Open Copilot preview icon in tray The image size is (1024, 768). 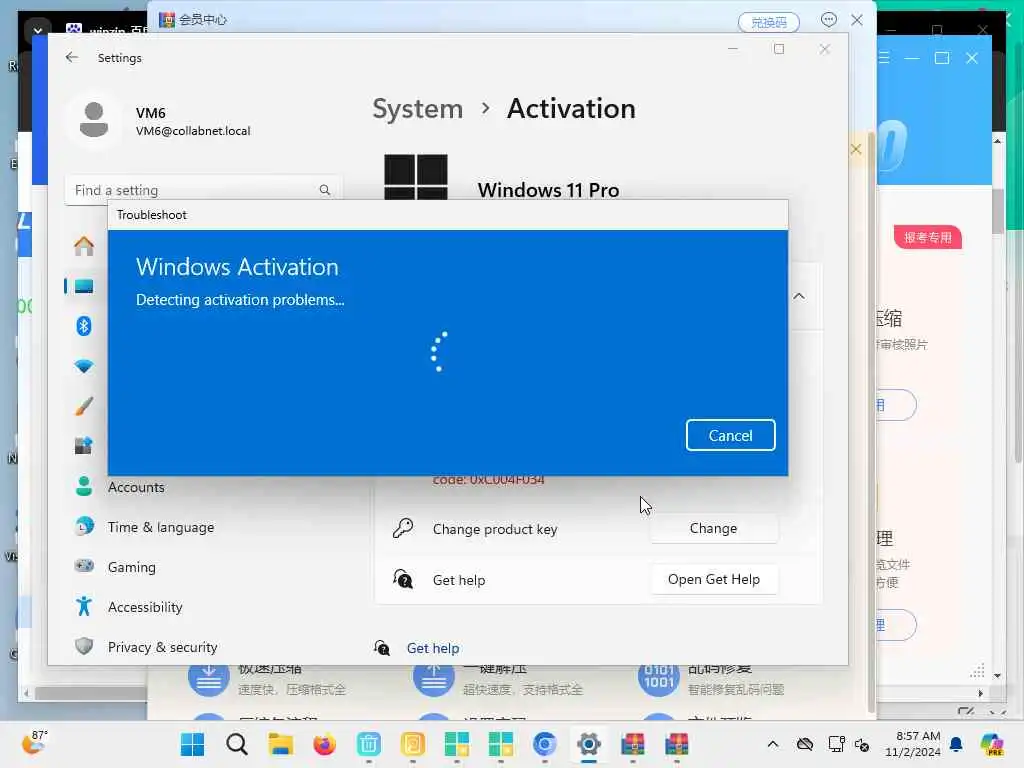(x=992, y=744)
